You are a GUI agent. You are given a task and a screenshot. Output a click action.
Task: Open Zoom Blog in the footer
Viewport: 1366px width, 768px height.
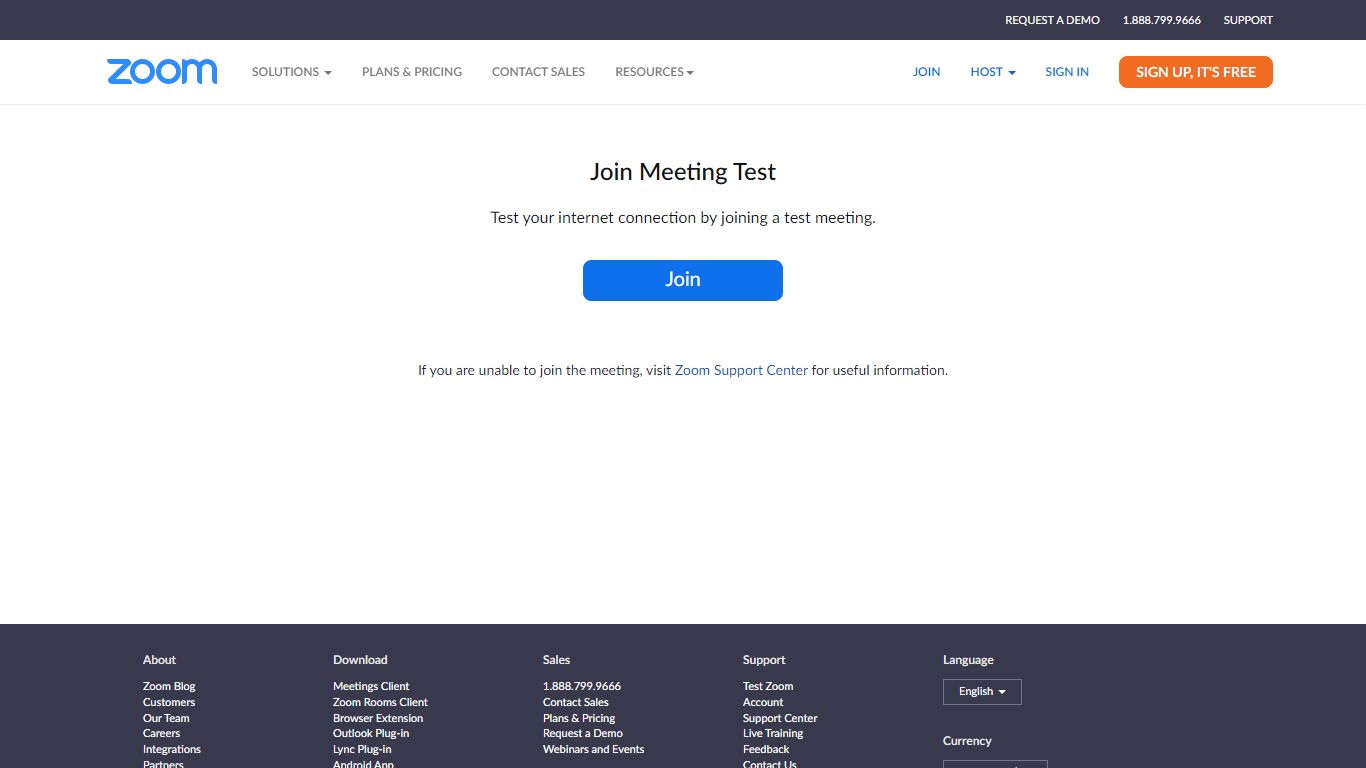click(x=169, y=686)
